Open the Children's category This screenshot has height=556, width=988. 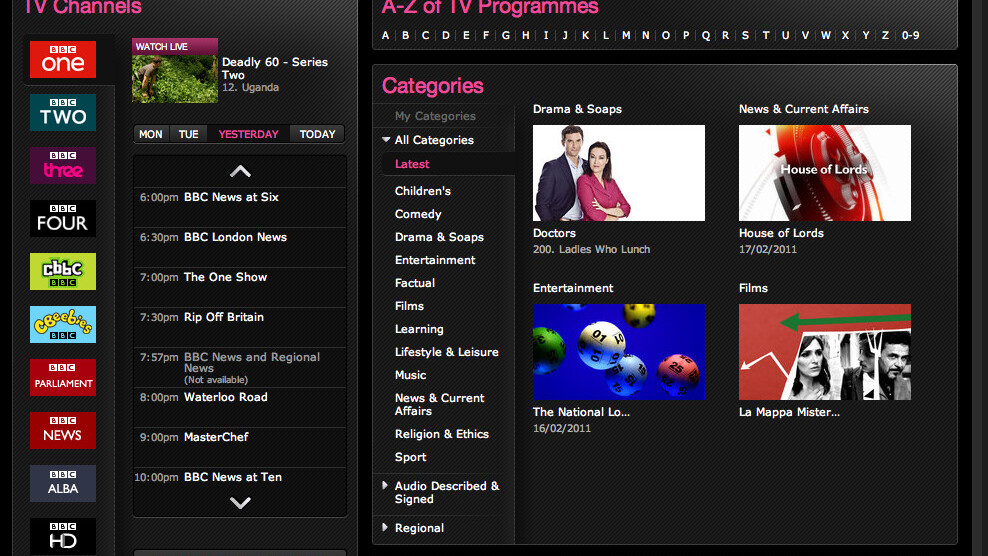(x=422, y=191)
